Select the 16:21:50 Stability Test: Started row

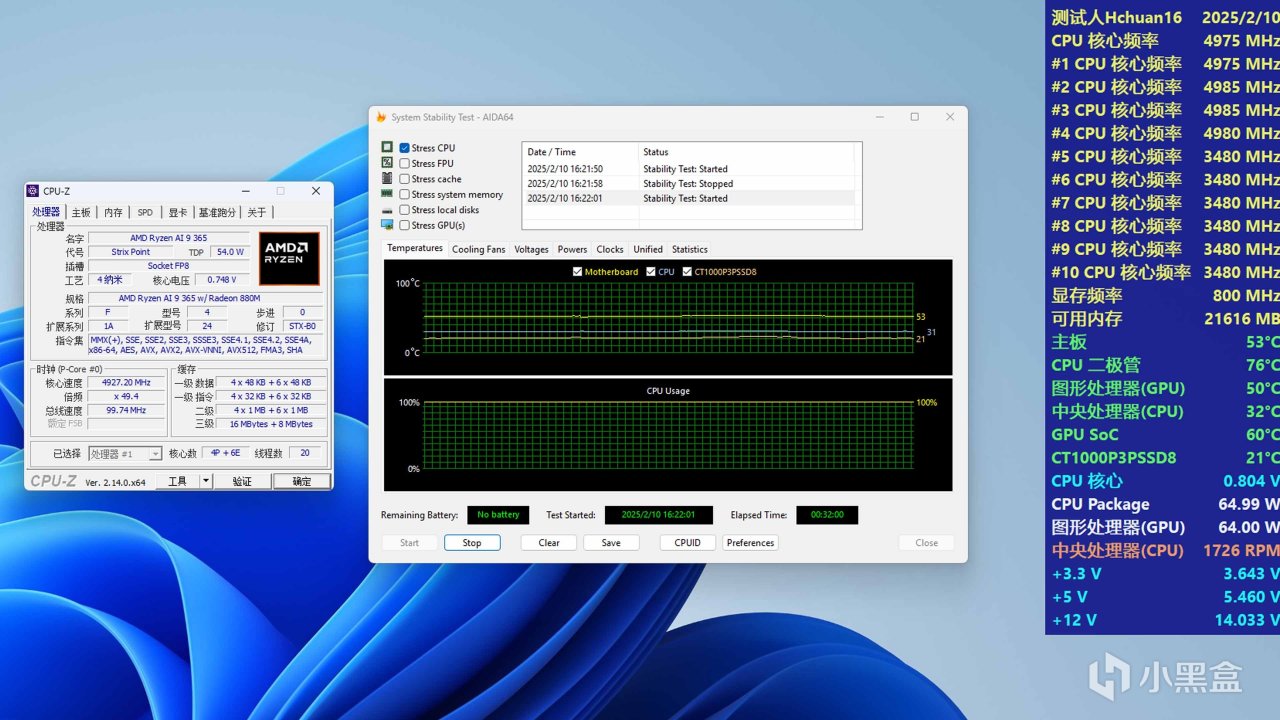point(689,169)
